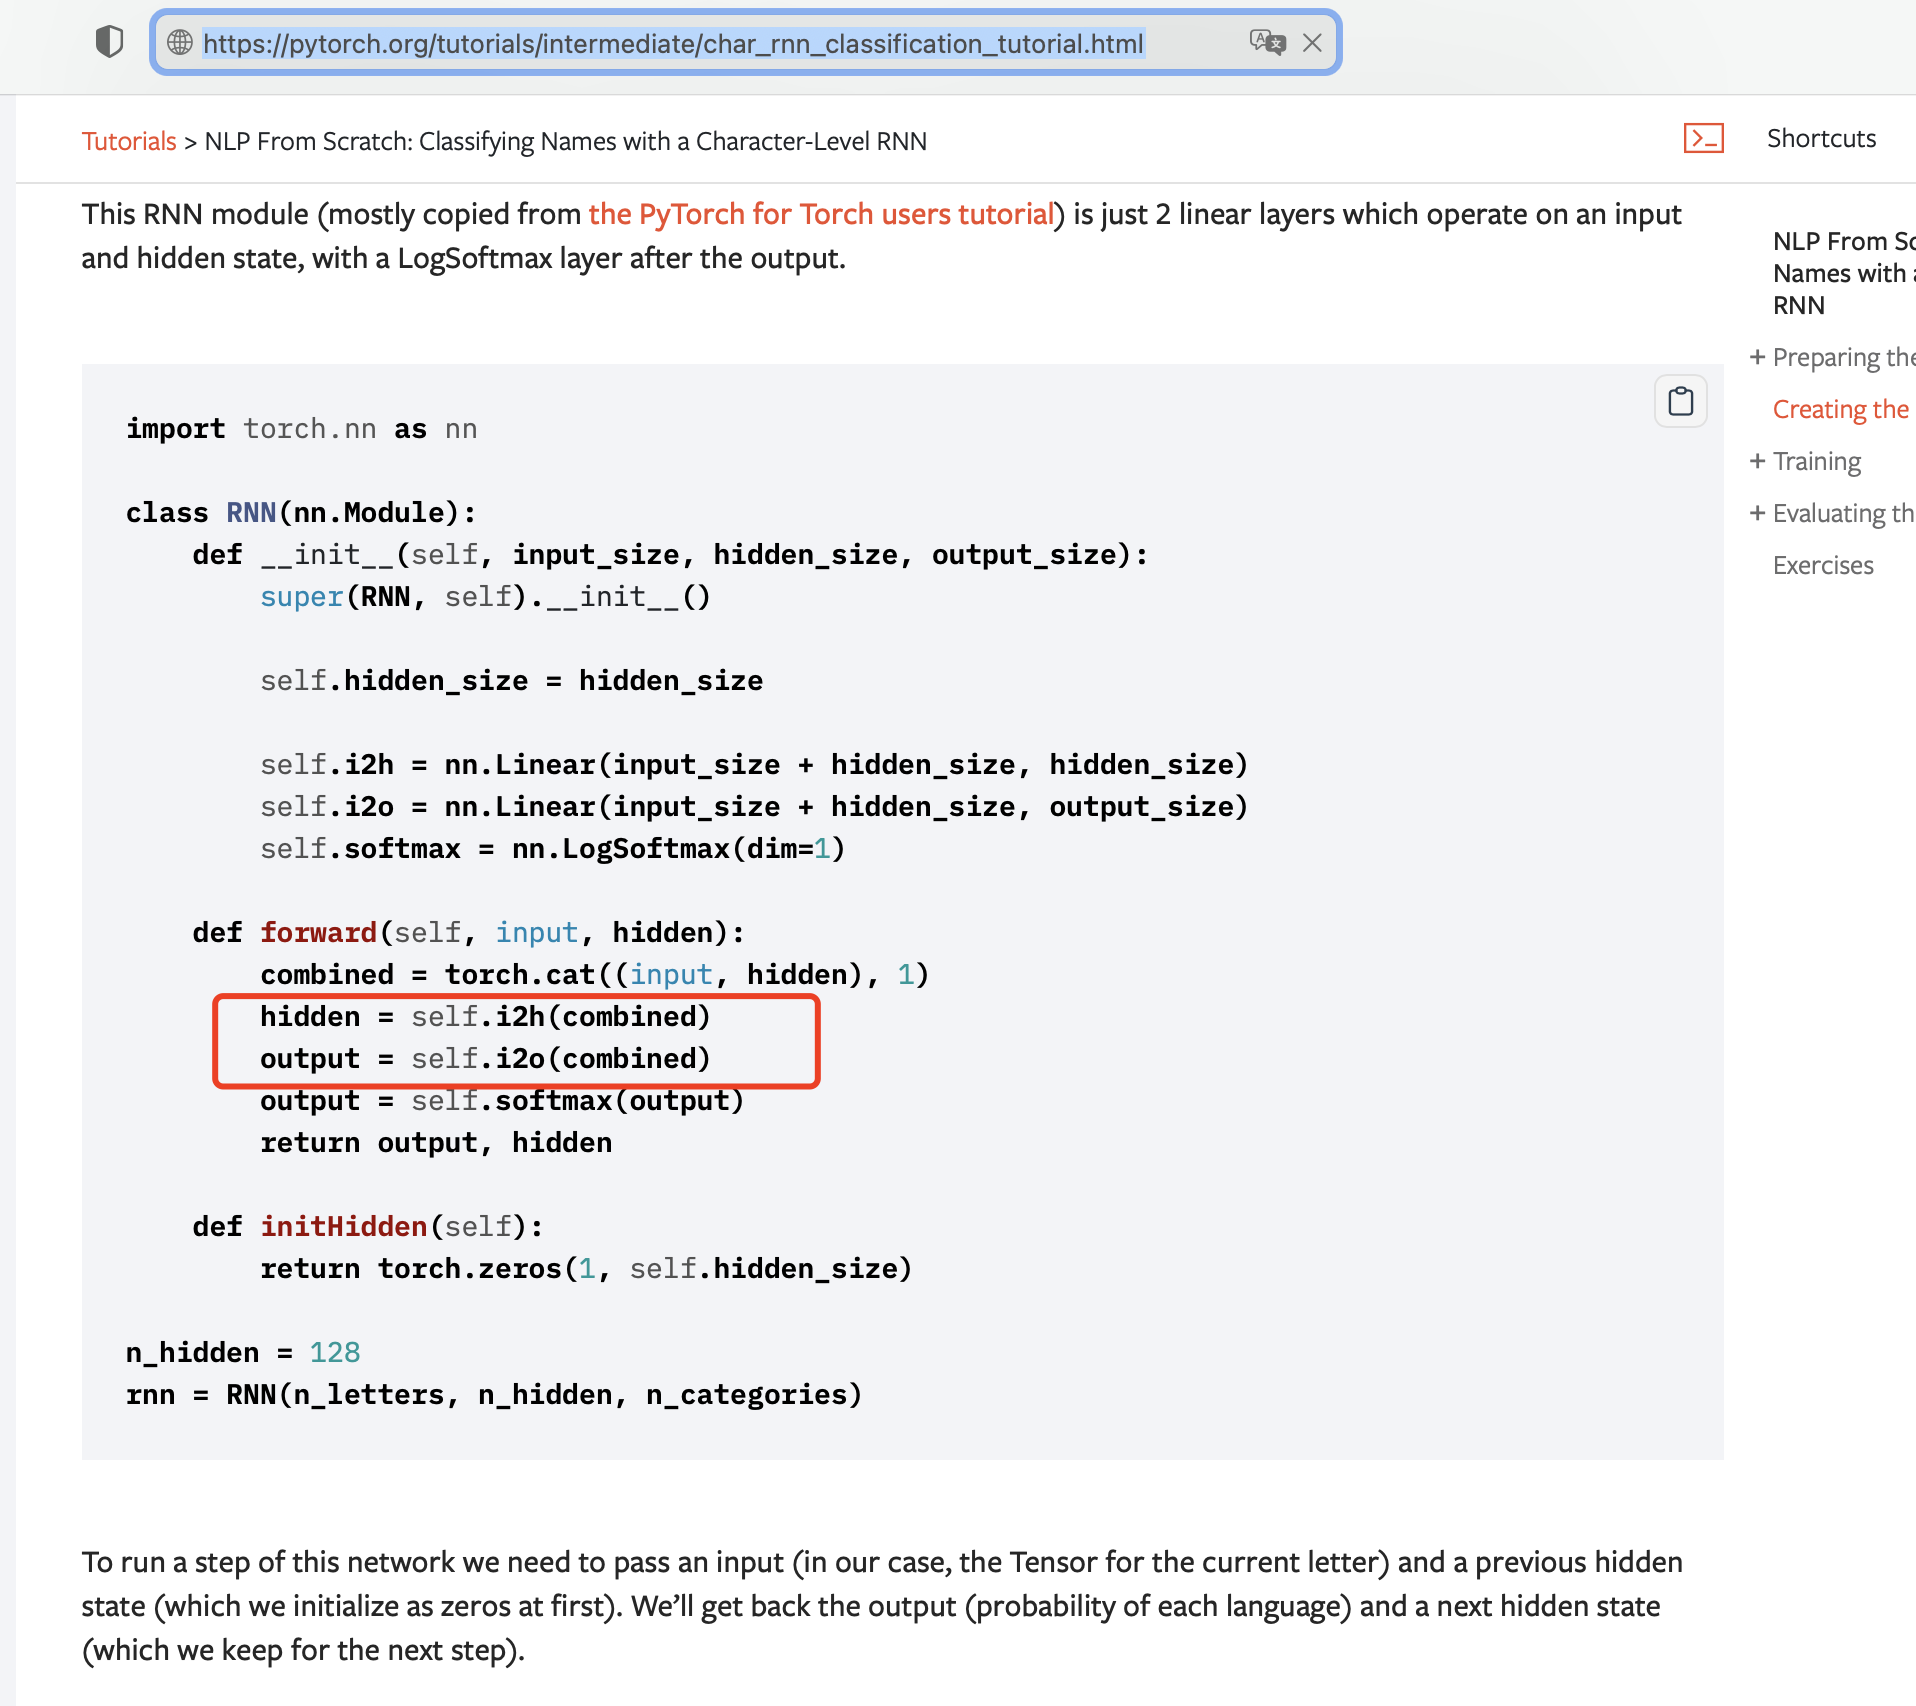
Task: Copy the code snippet using the clipboard icon
Action: coord(1680,400)
